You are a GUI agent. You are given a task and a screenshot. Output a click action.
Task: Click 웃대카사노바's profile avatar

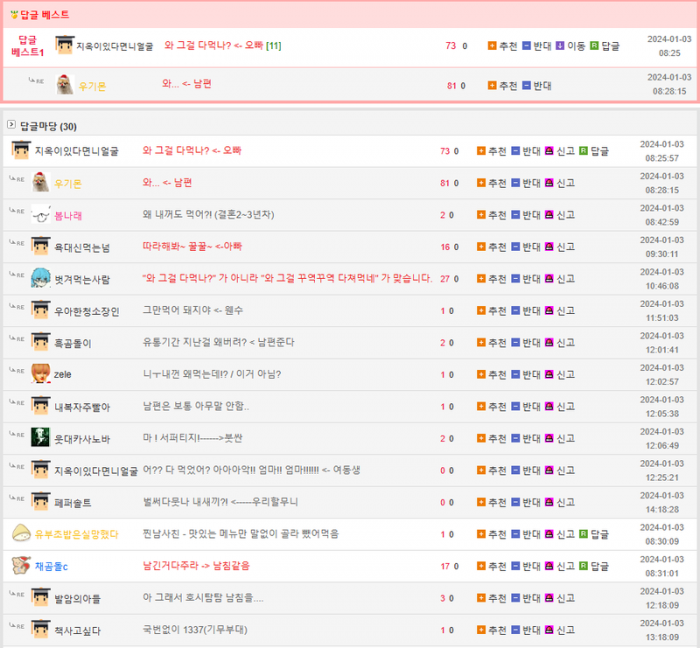click(40, 438)
